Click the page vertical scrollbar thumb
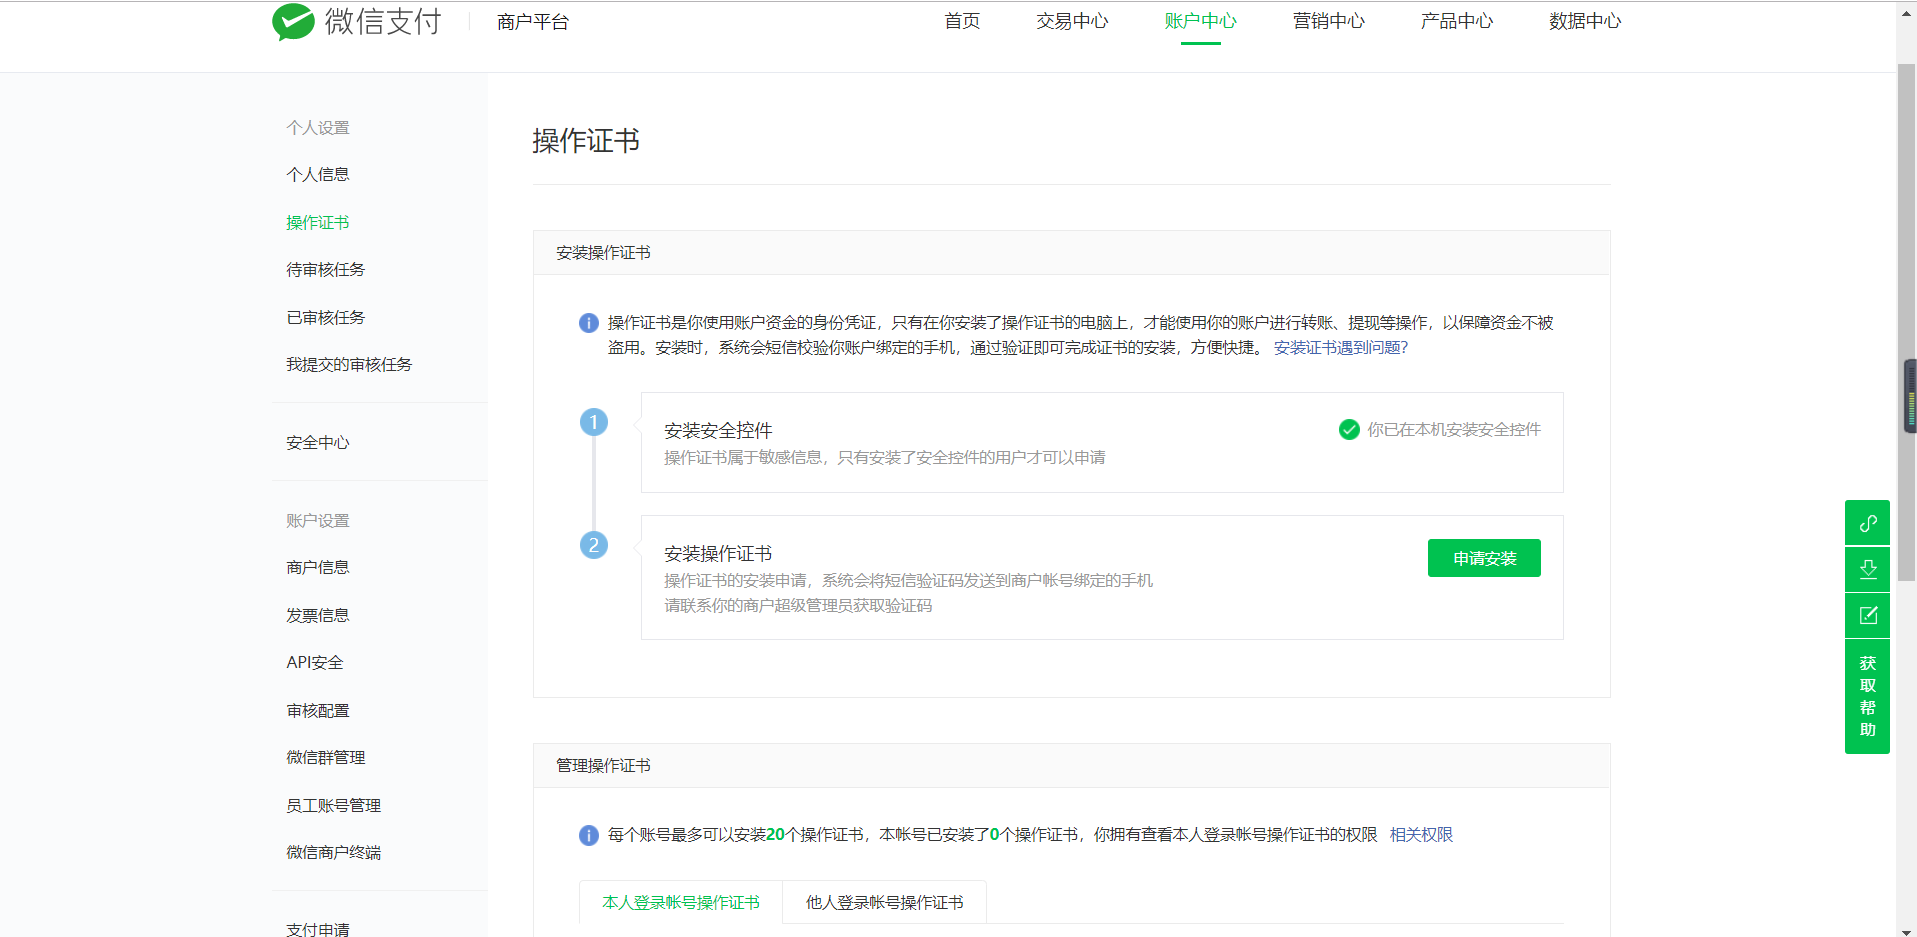The image size is (1917, 937). (x=1907, y=322)
